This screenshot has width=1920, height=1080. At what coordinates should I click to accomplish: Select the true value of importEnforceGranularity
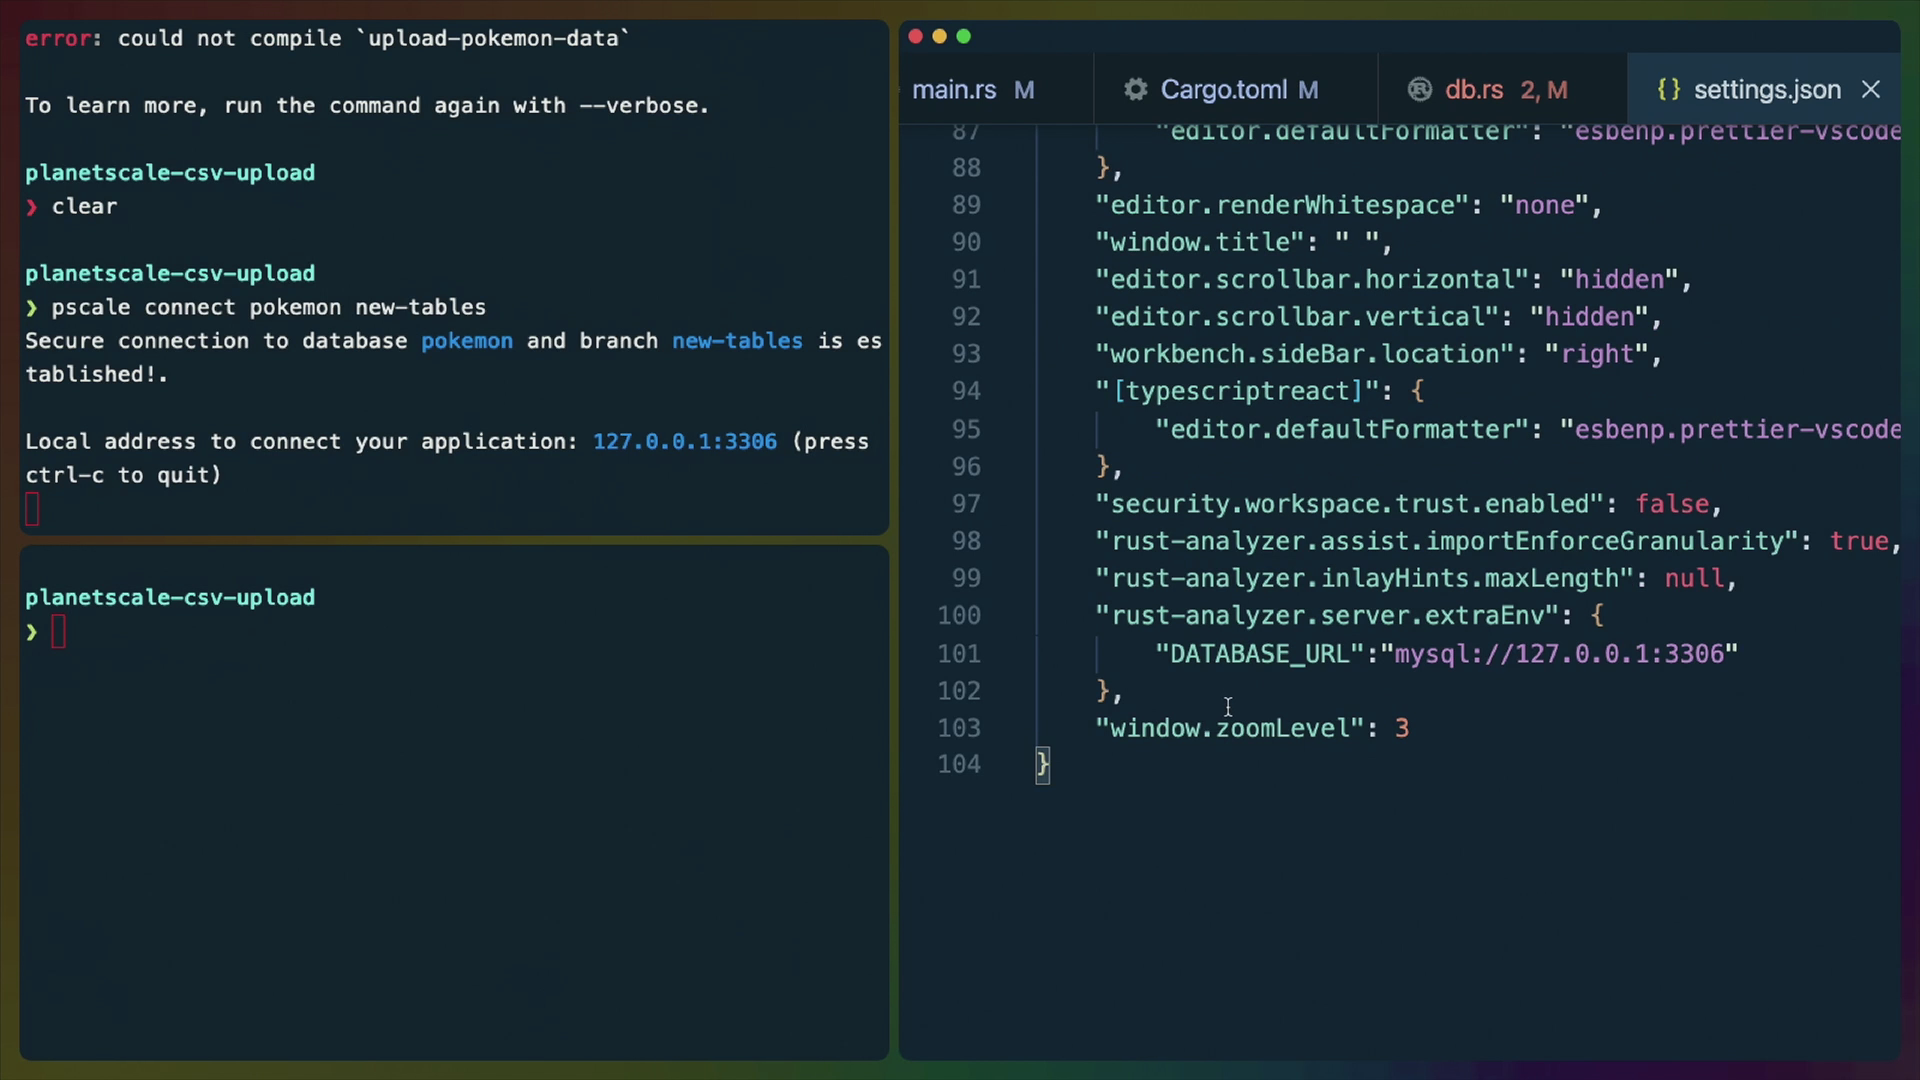(x=1862, y=541)
